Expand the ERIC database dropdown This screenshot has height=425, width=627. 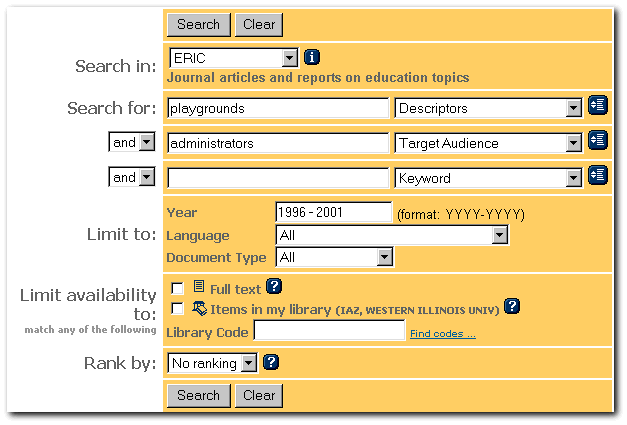tap(289, 59)
